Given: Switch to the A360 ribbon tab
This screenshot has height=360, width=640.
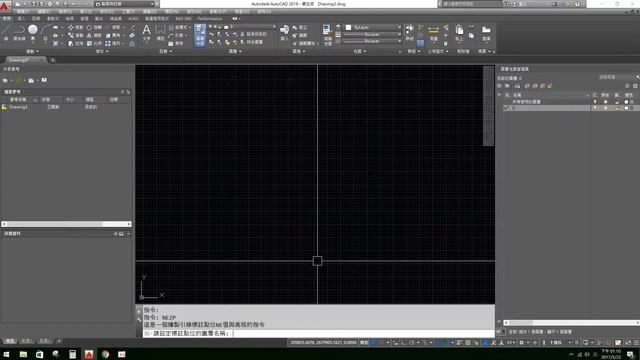Looking at the screenshot, I should (133, 18).
